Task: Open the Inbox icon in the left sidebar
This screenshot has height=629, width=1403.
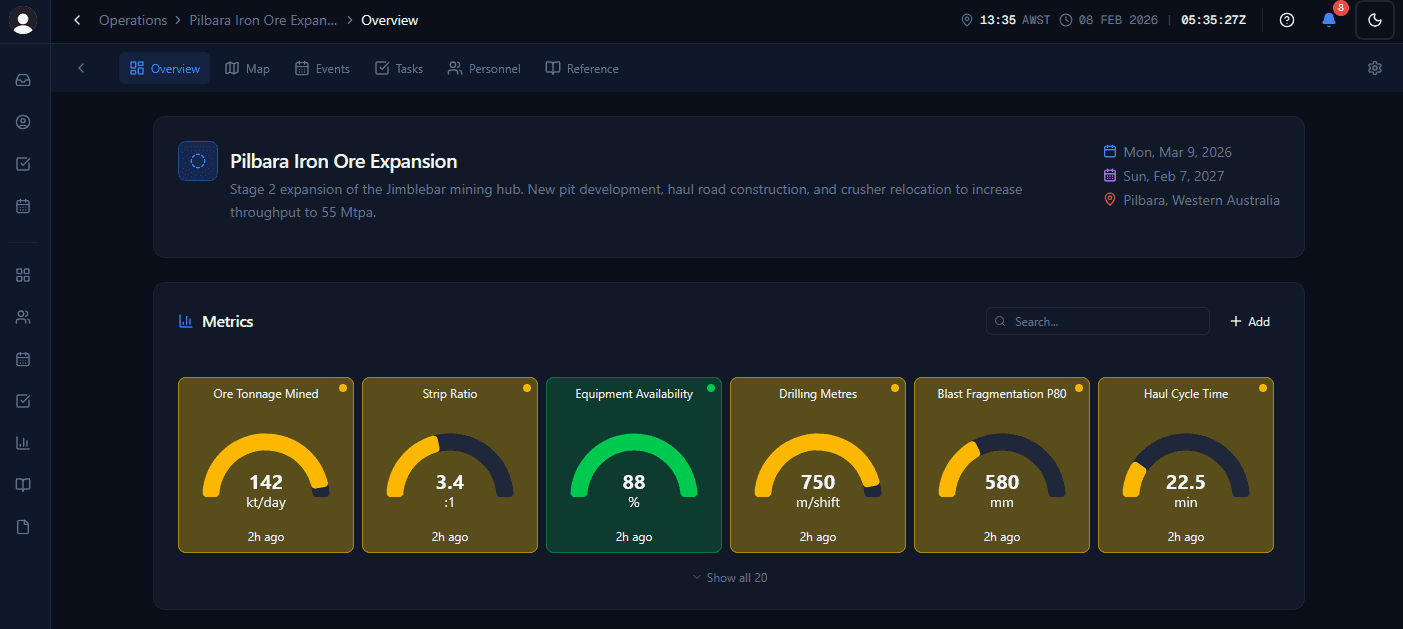Action: point(22,80)
